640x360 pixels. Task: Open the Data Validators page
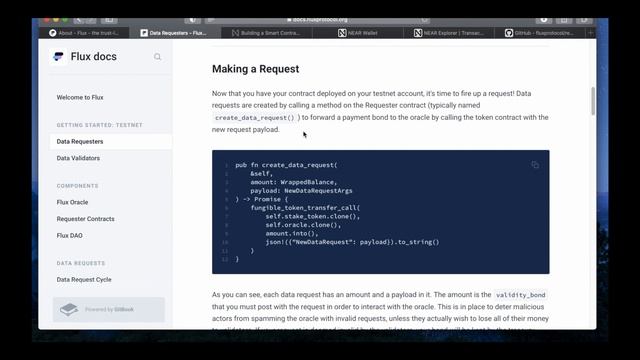78,158
